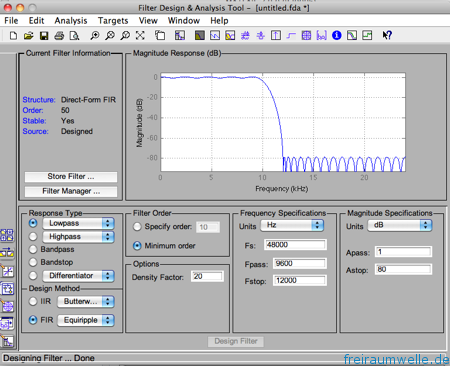Show the group delay response

245,35
